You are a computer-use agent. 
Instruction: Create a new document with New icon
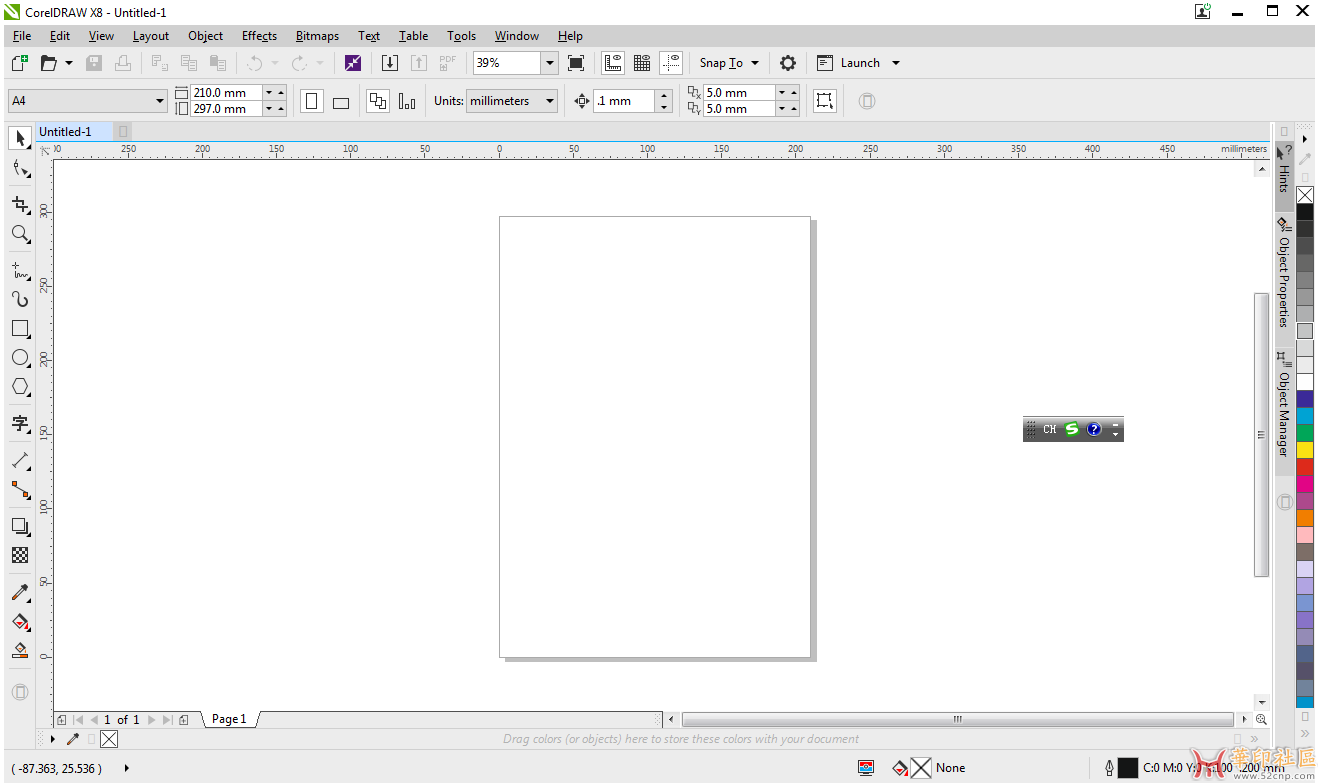(20, 63)
